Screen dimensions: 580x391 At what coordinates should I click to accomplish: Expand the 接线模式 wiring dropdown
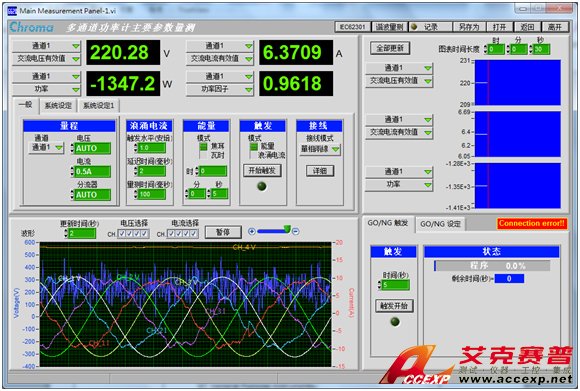pos(320,149)
